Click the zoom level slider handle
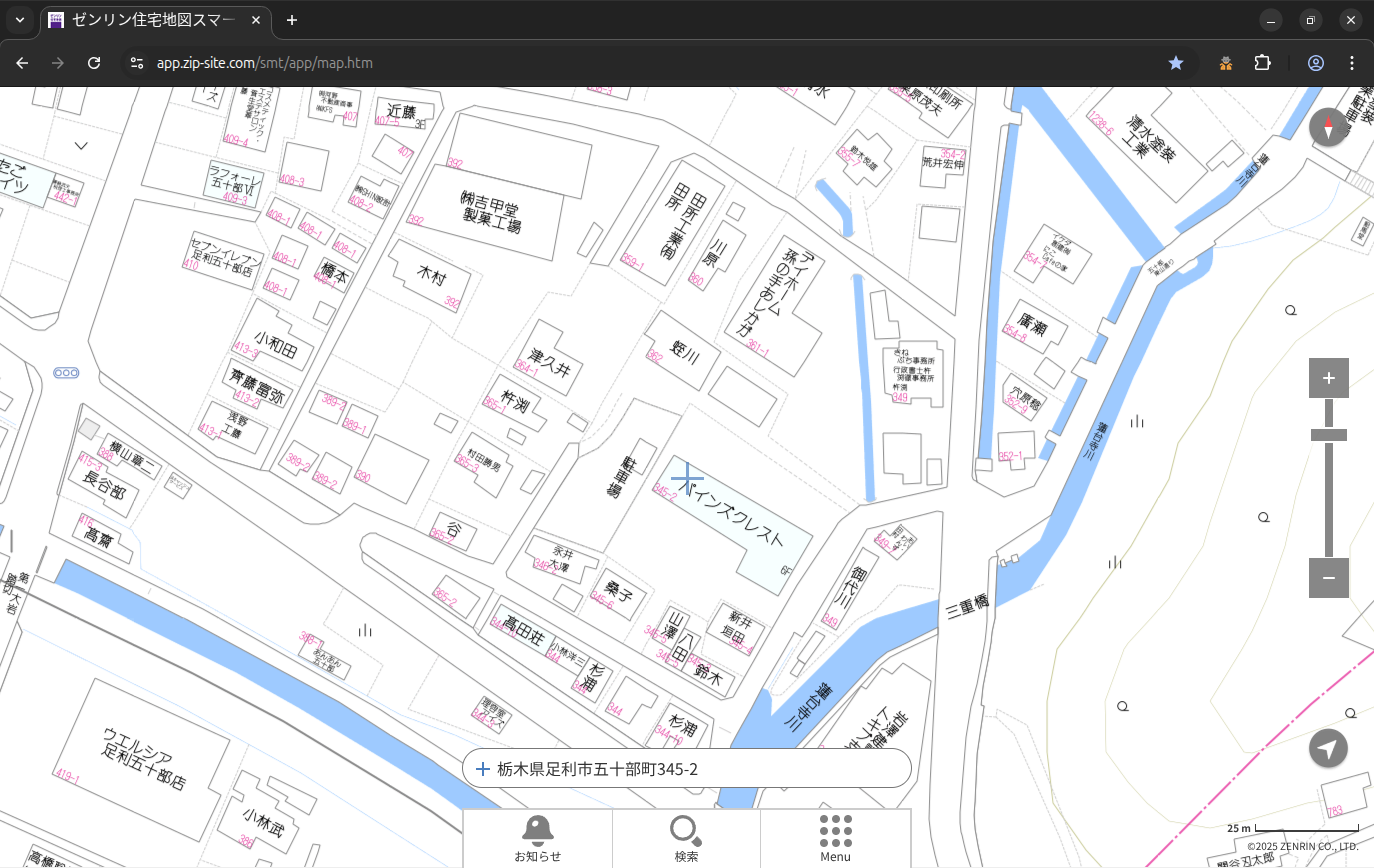Viewport: 1374px width, 868px height. (x=1328, y=435)
